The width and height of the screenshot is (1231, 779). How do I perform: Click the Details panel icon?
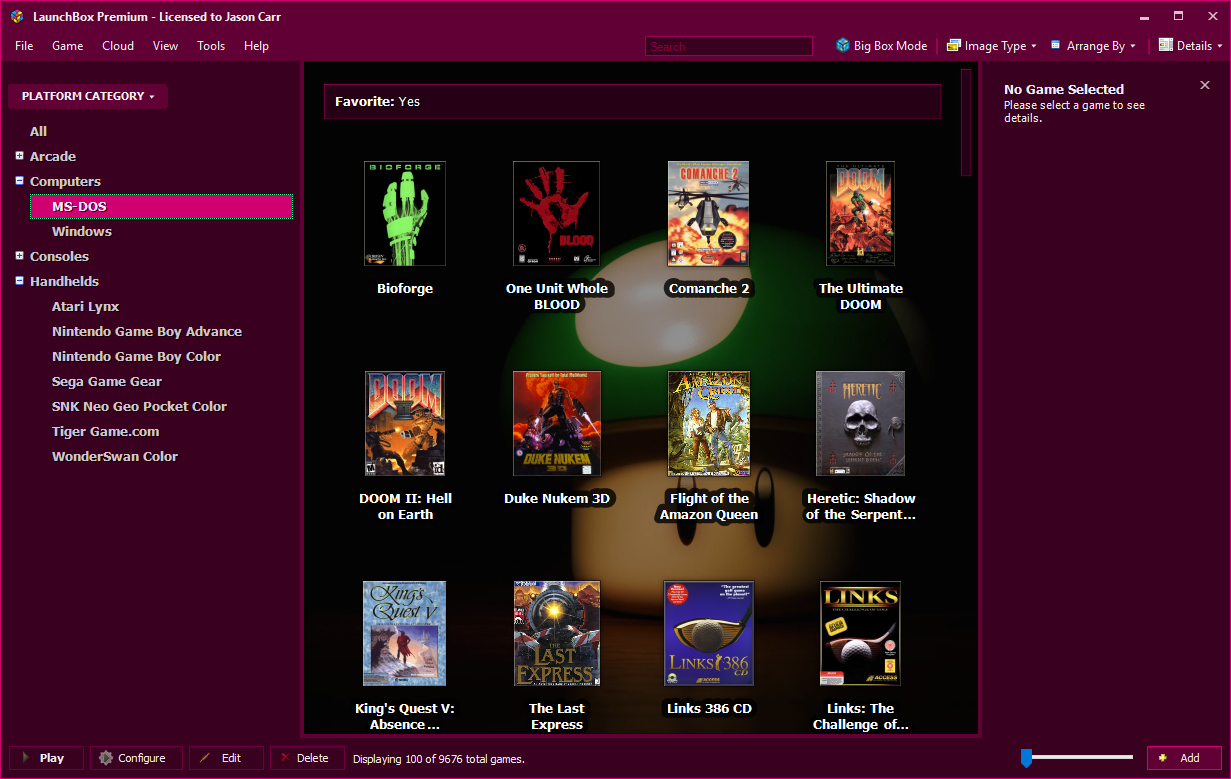point(1165,45)
